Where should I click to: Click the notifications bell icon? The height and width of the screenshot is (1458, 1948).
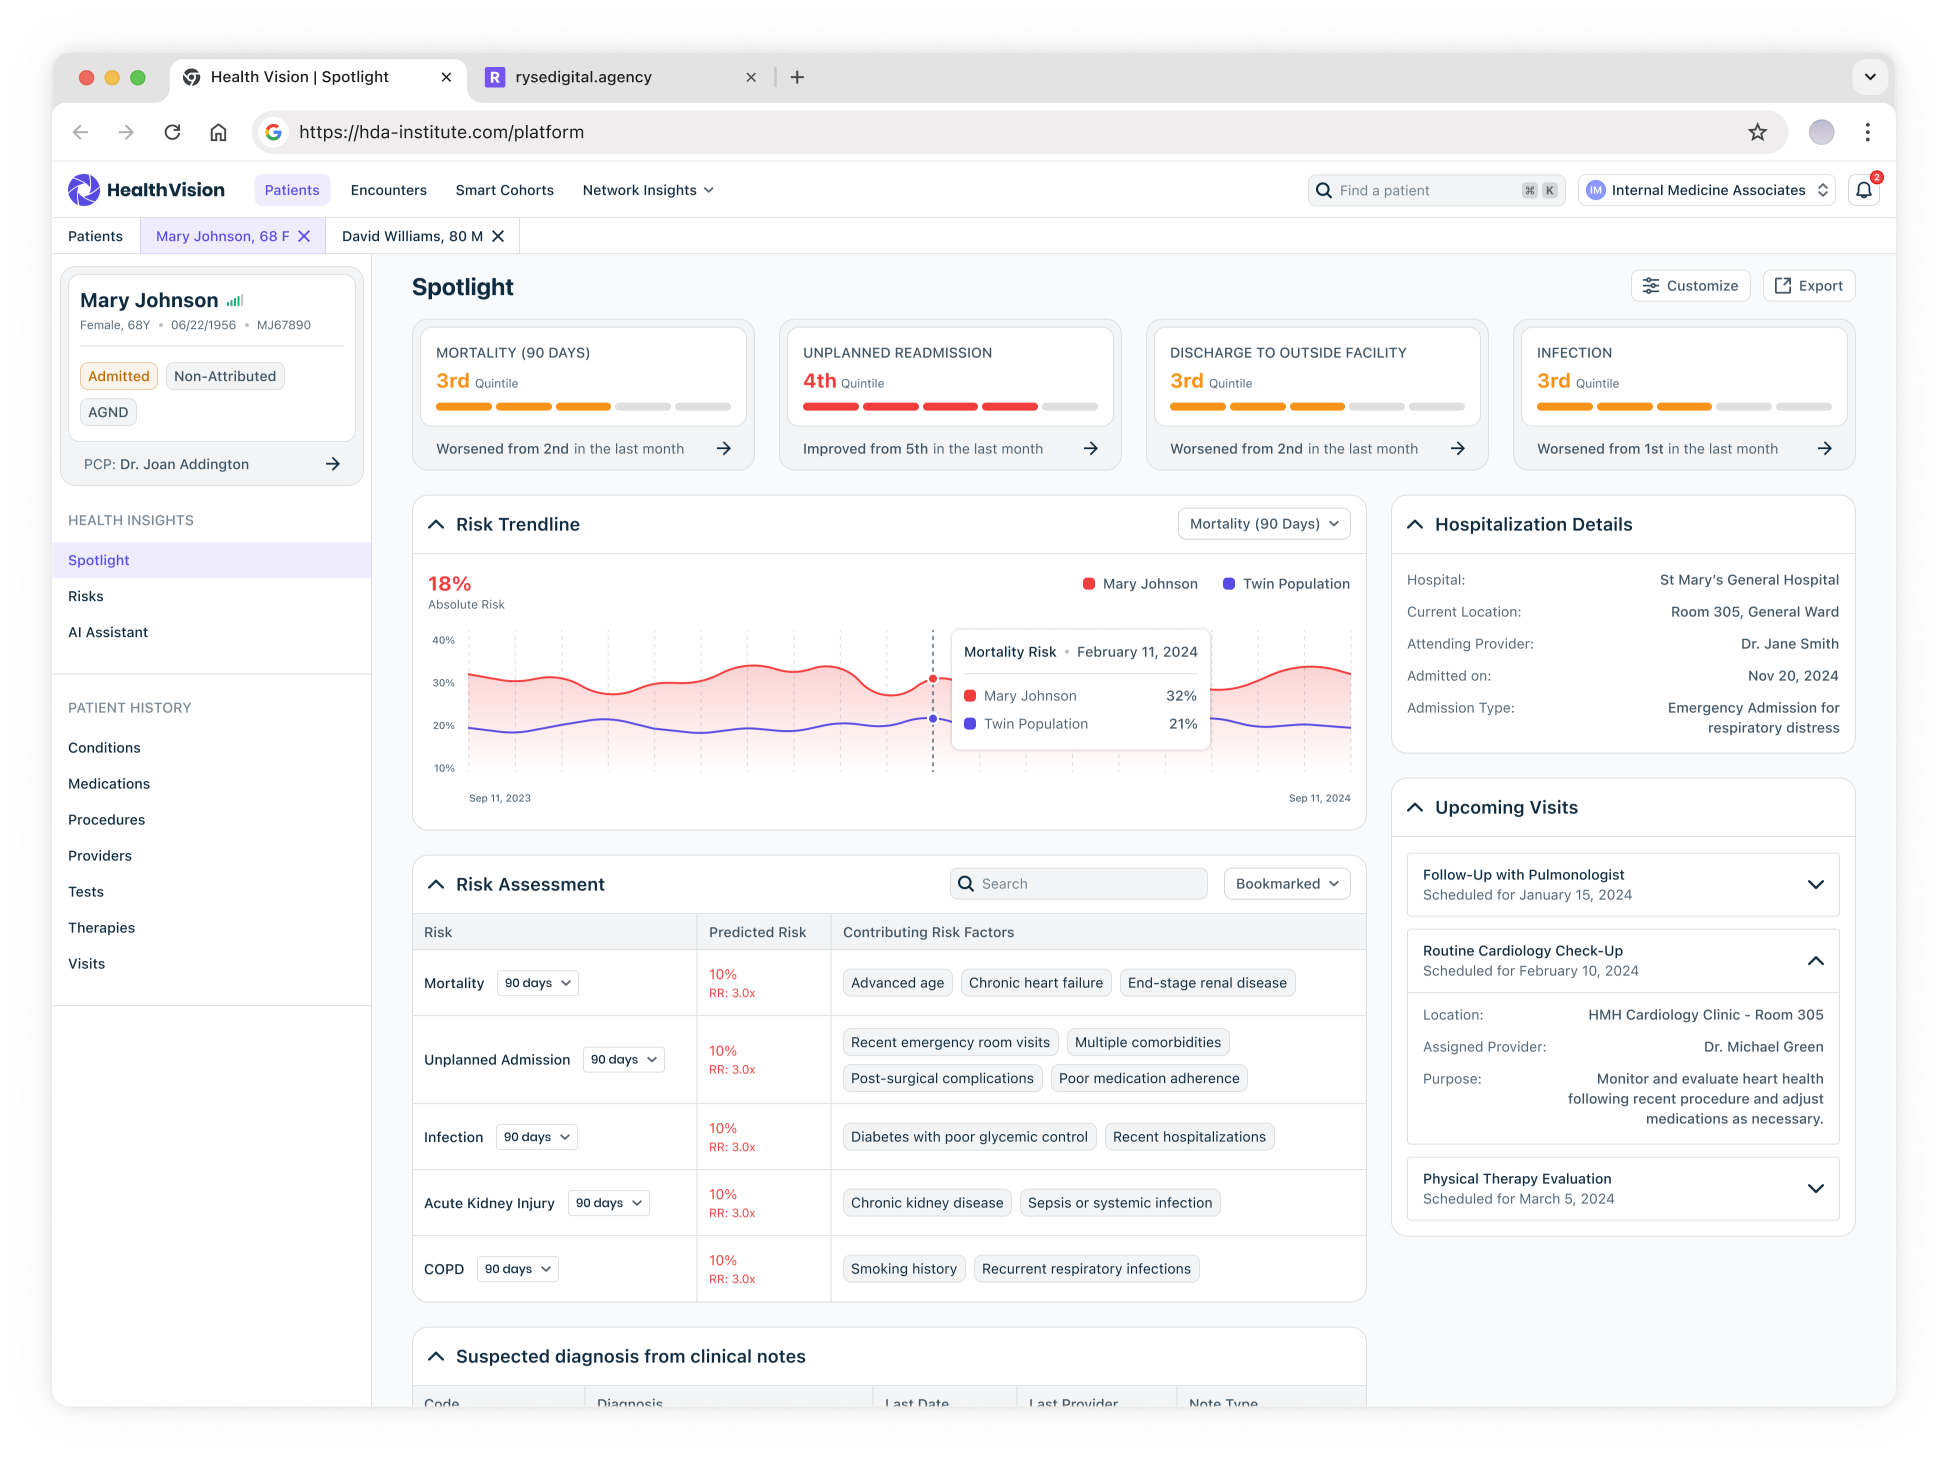1864,190
